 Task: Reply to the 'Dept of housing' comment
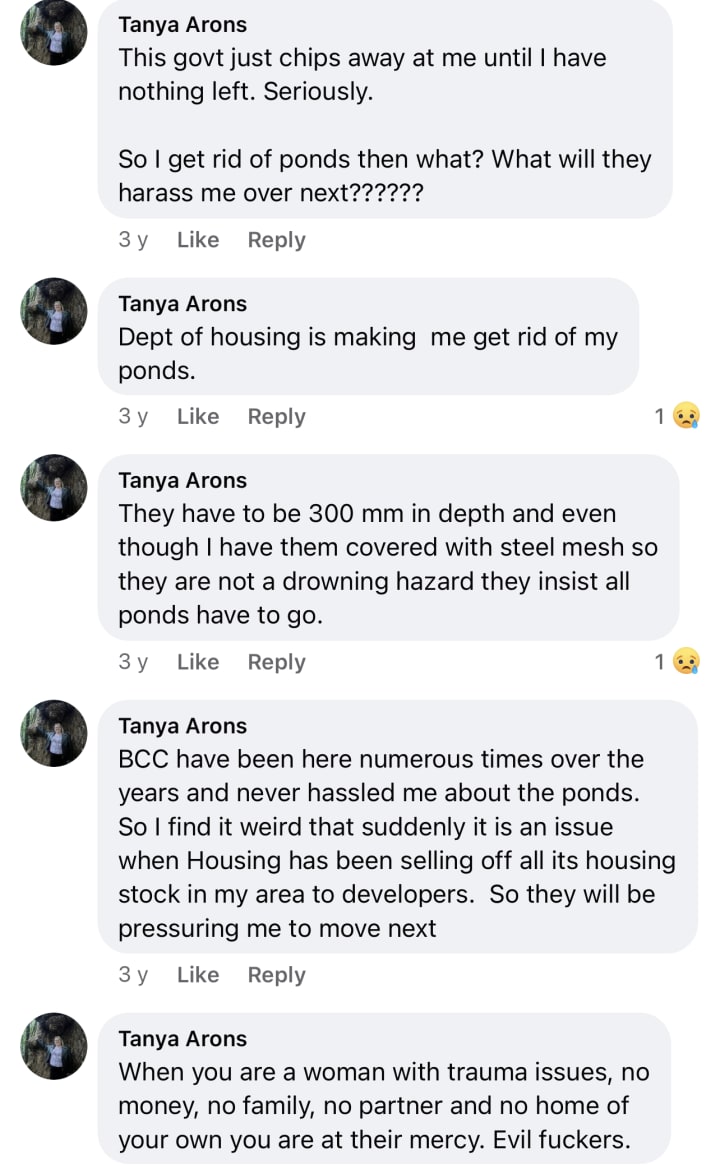coord(276,417)
